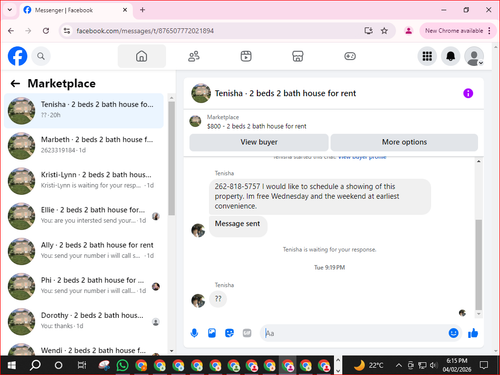Open Marbeth conversation

pos(84,146)
